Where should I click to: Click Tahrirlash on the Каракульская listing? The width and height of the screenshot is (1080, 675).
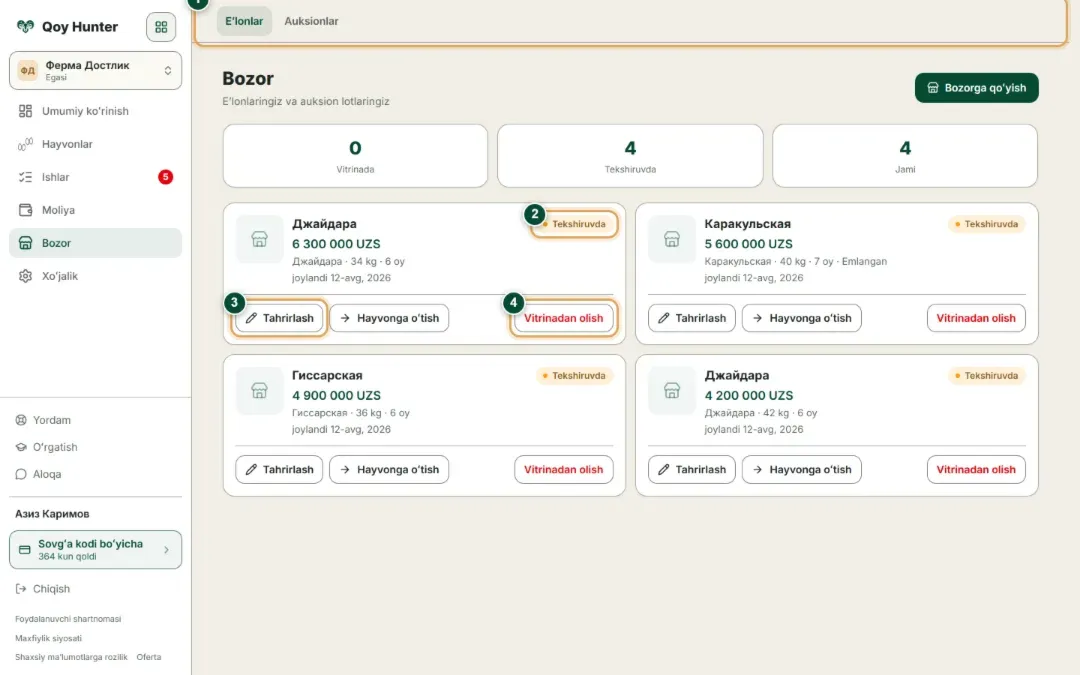[x=692, y=318]
